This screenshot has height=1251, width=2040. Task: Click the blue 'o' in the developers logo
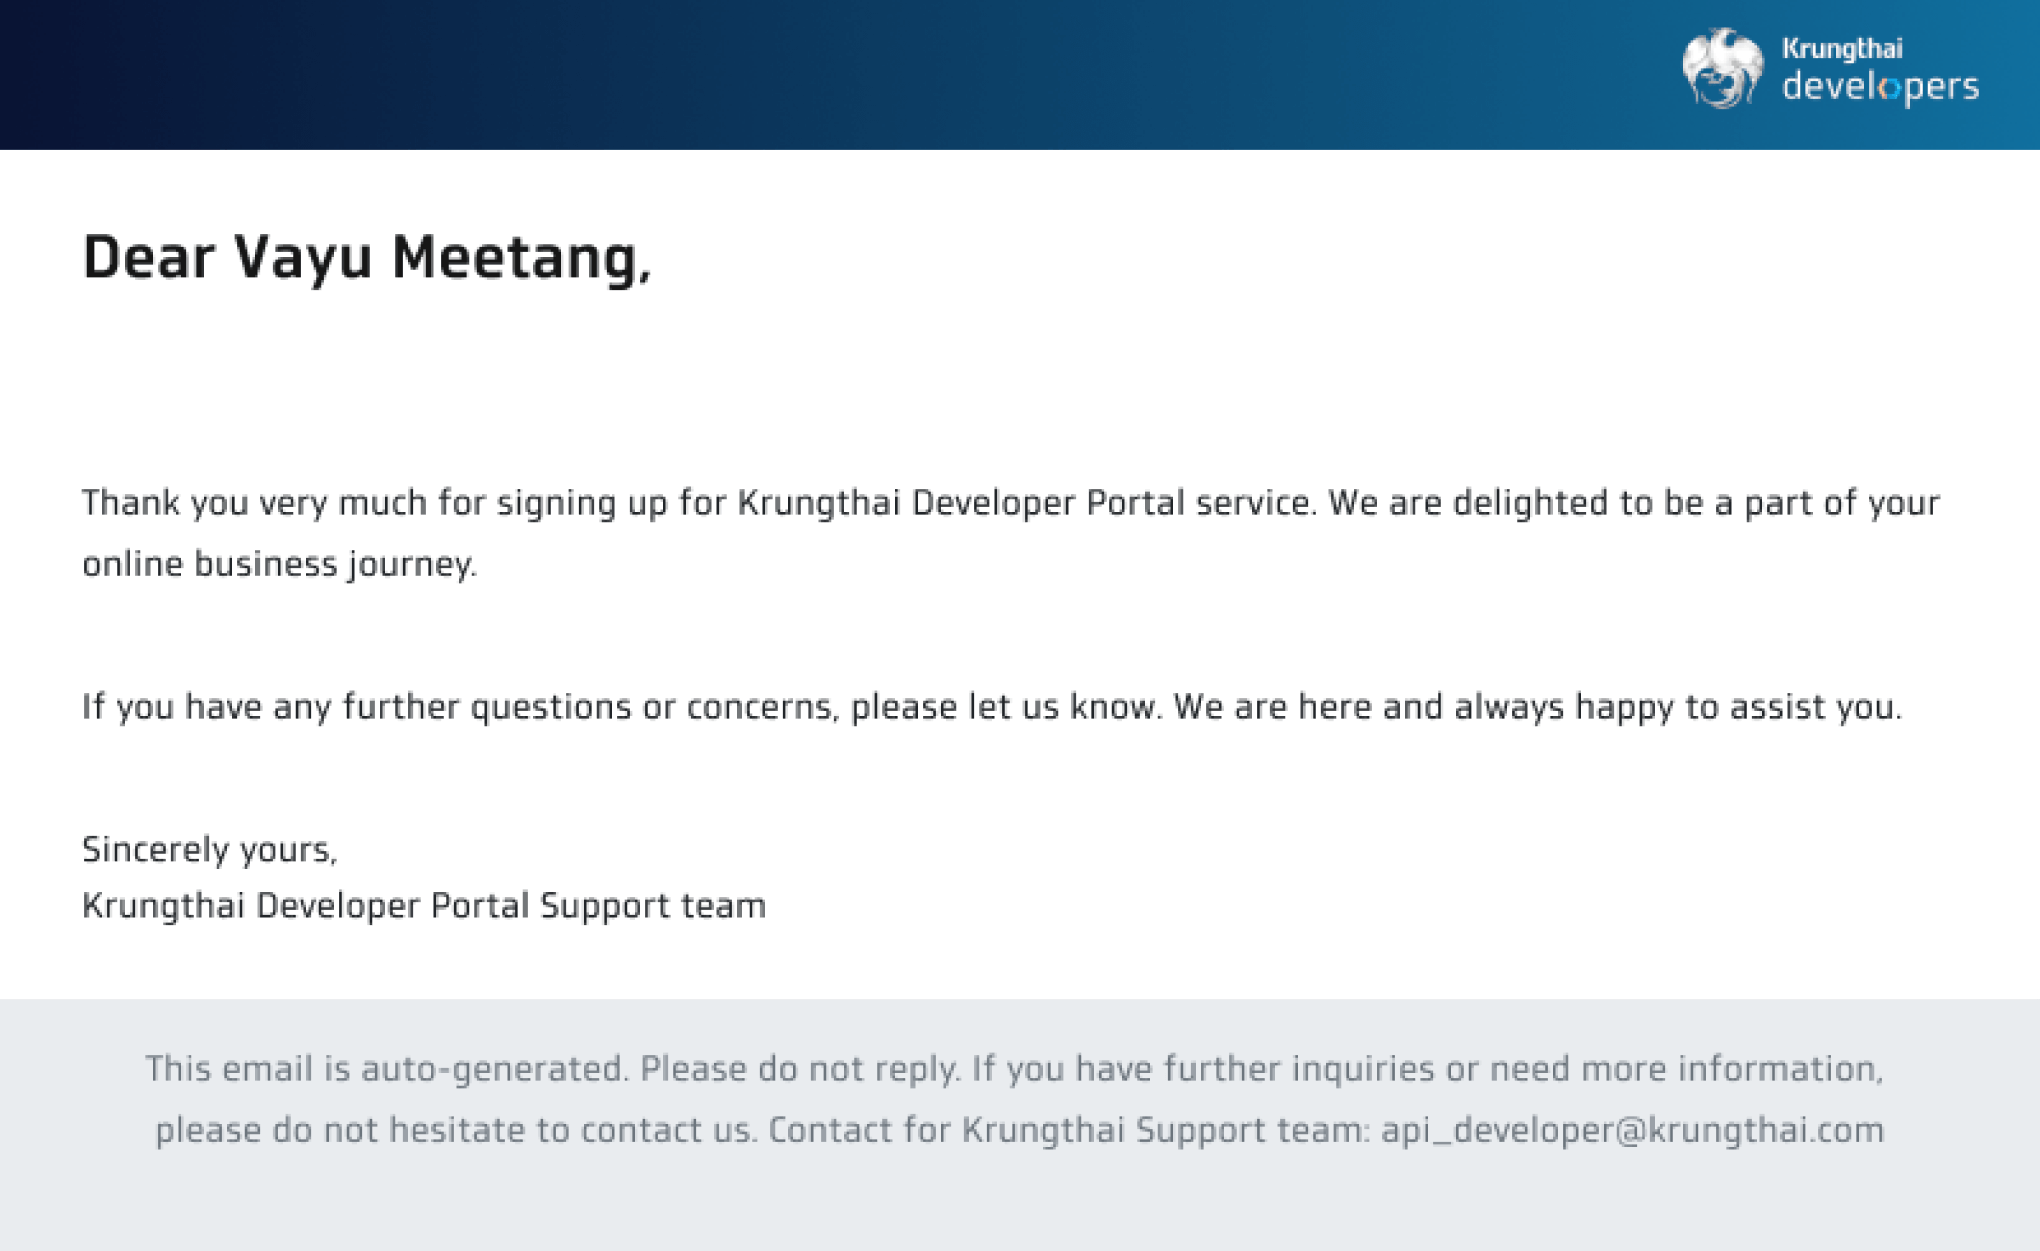click(x=1889, y=88)
